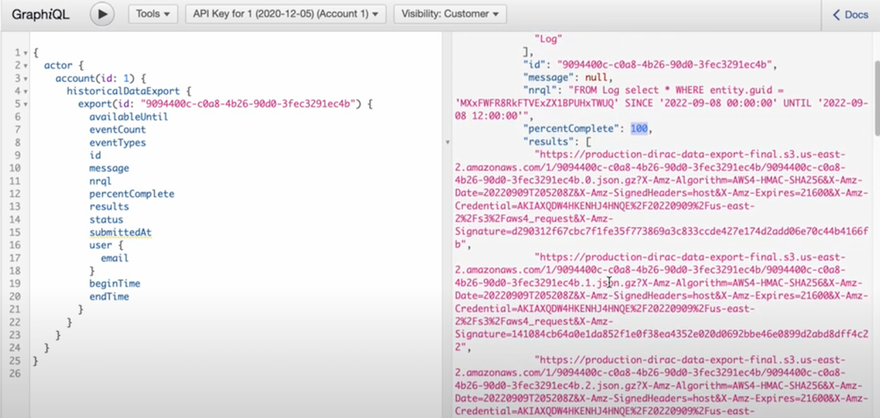
Task: Click the "nrql" key in response
Action: [x=540, y=90]
